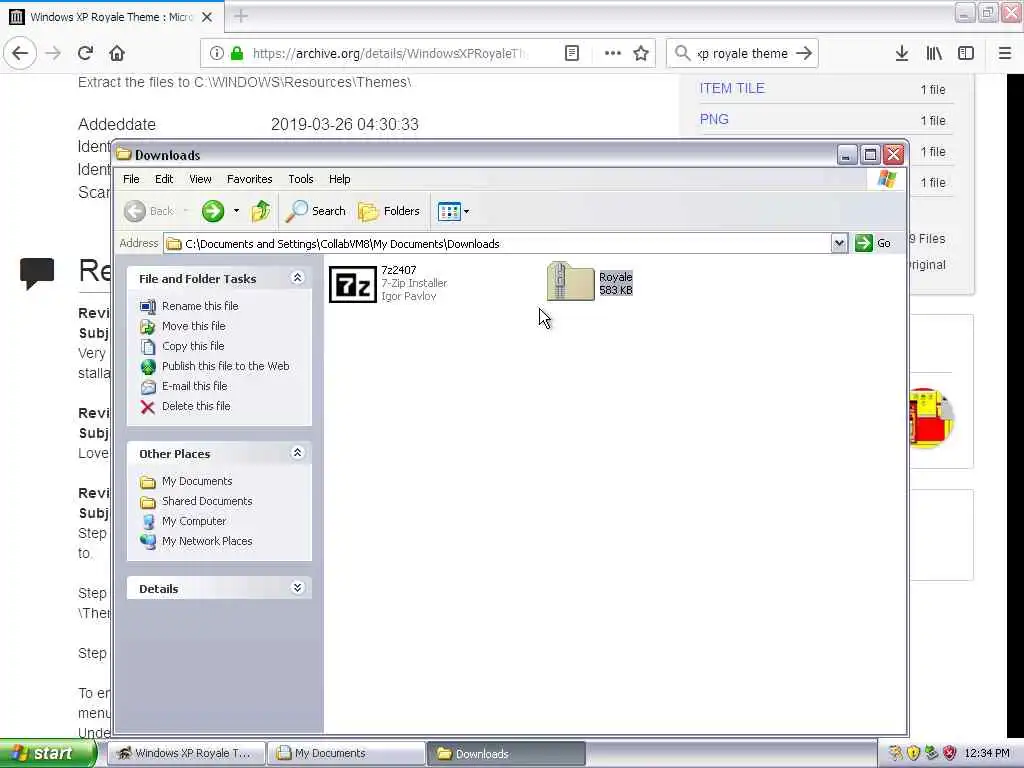
Task: Open the Firefox hamburger menu
Action: 1005,54
